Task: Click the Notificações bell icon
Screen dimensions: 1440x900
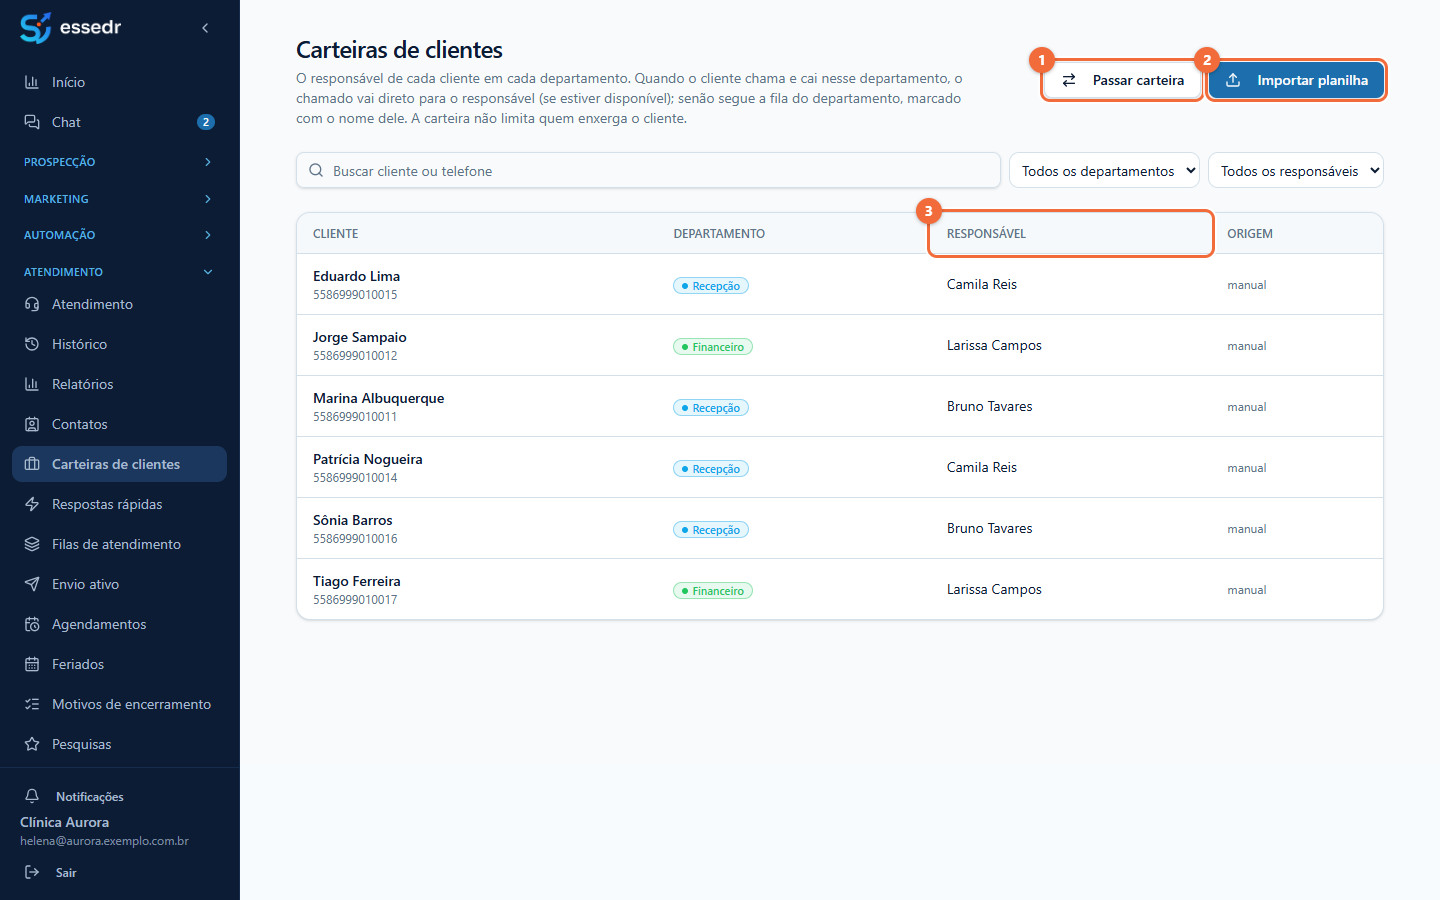Action: (32, 796)
